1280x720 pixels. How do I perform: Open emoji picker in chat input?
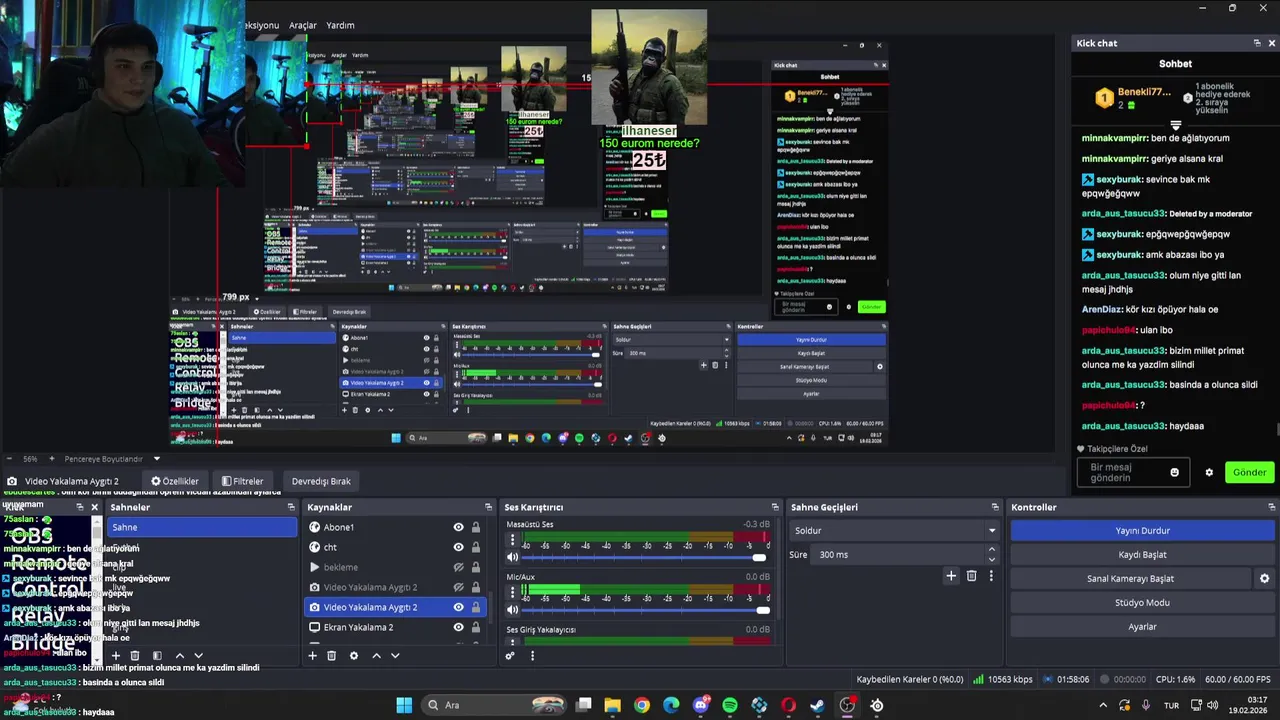coord(1174,472)
